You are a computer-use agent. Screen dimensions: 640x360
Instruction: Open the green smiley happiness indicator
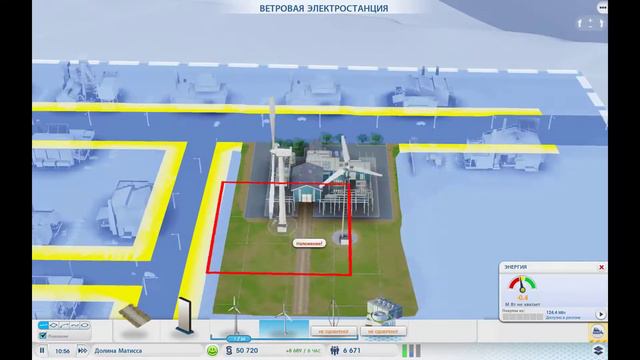click(212, 350)
